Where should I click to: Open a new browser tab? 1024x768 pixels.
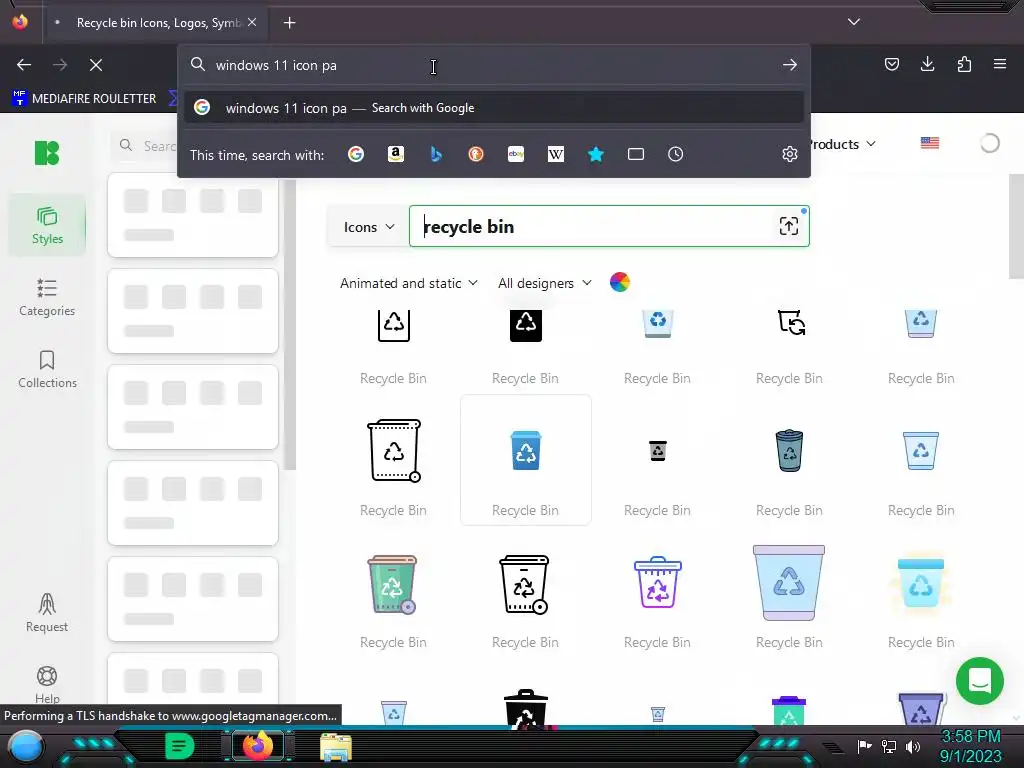coord(289,23)
